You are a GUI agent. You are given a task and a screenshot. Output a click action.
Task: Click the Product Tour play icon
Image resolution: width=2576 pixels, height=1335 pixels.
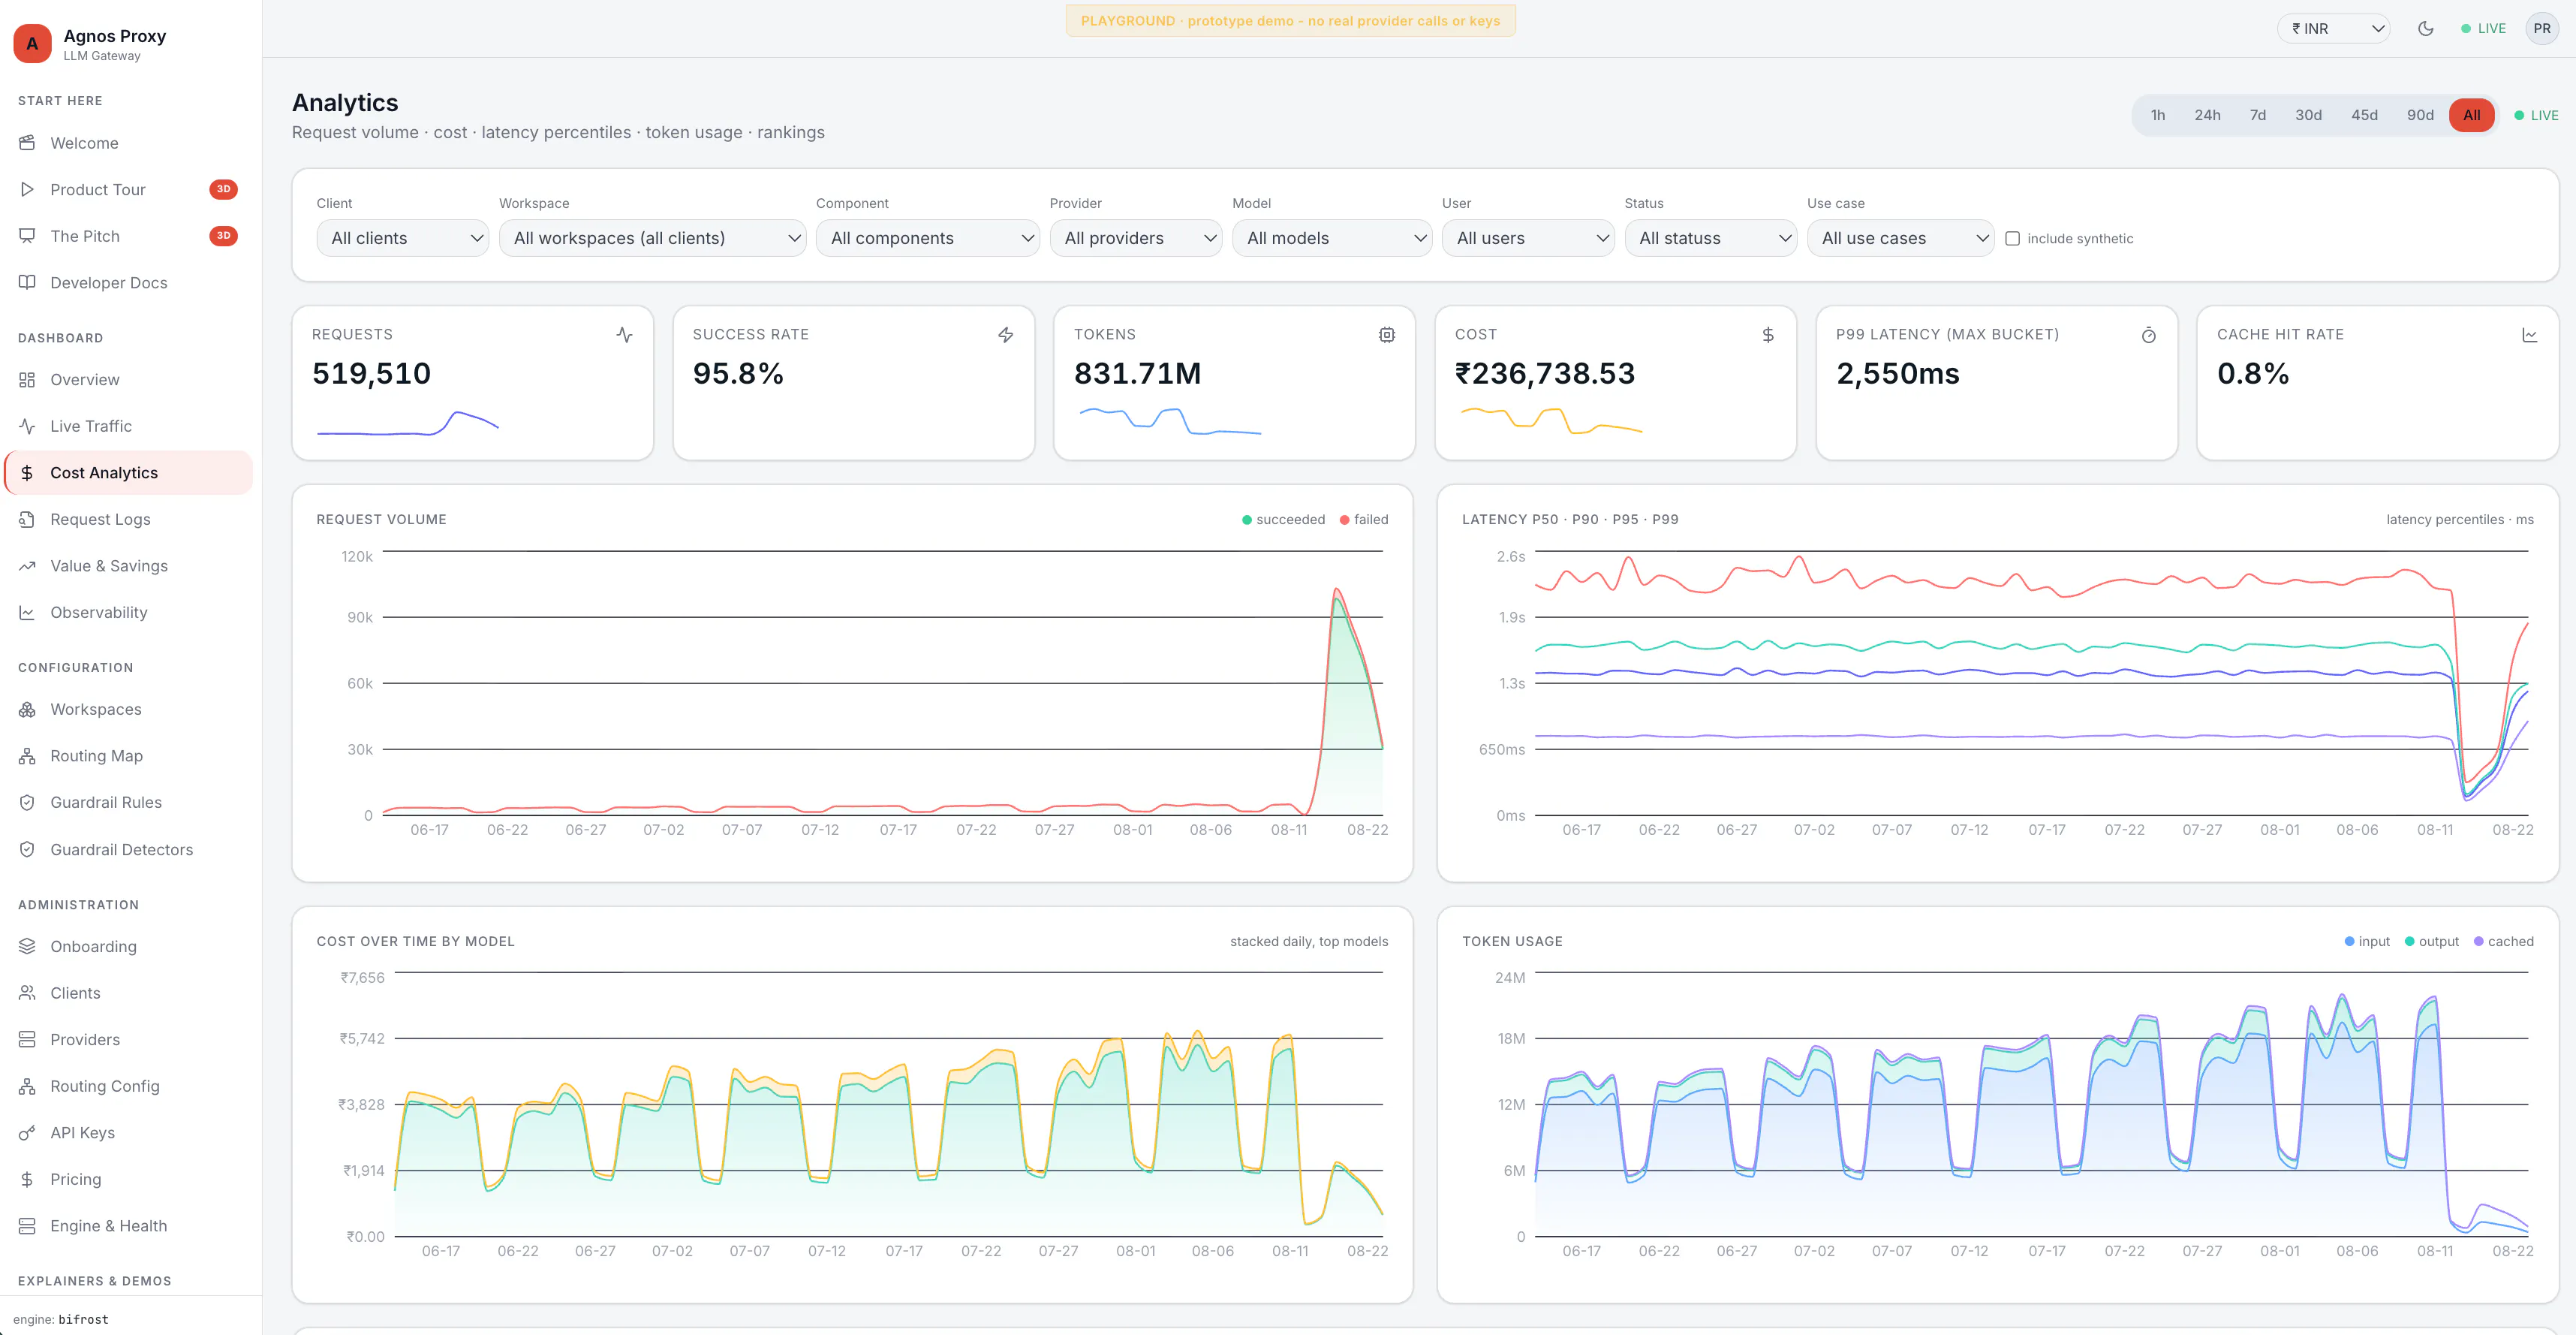(x=27, y=189)
